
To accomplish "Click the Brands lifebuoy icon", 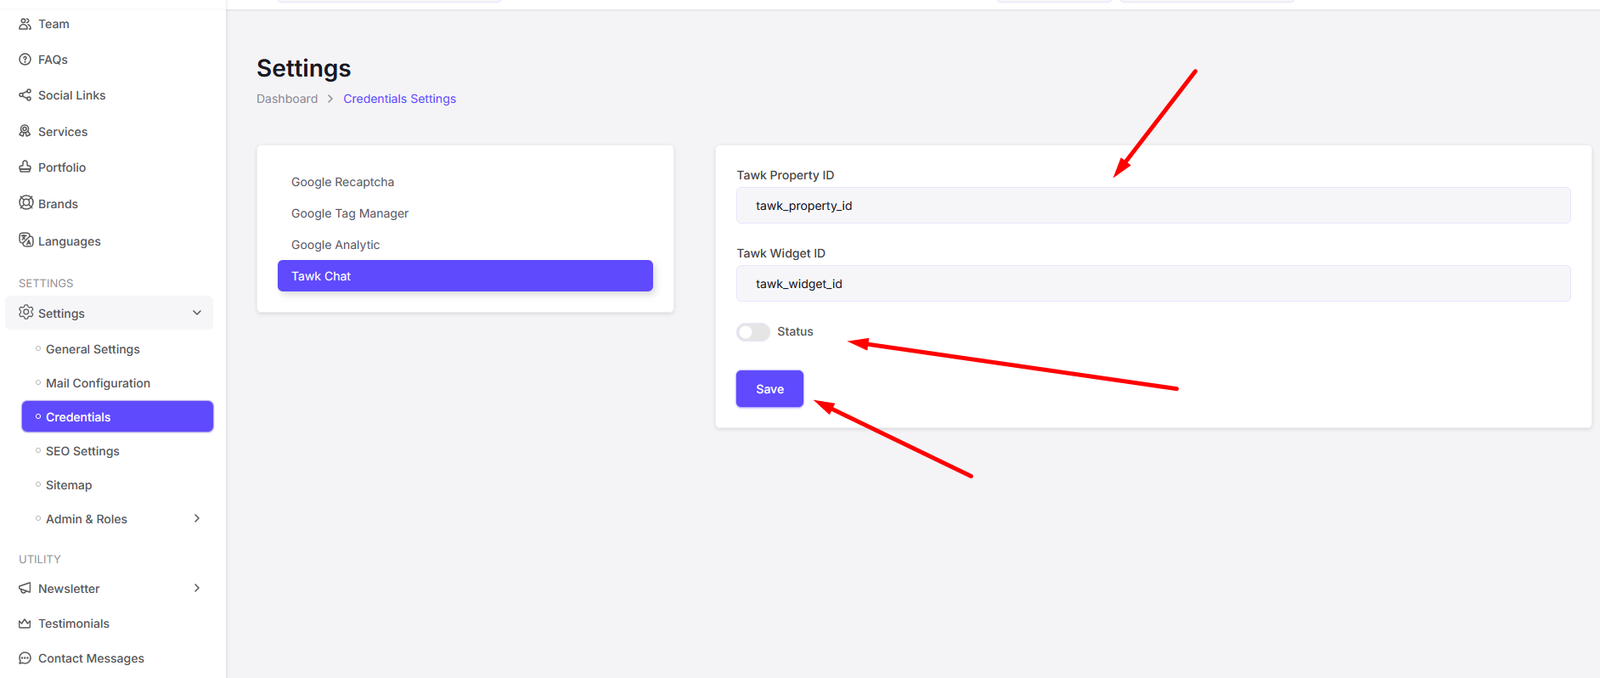I will 26,203.
